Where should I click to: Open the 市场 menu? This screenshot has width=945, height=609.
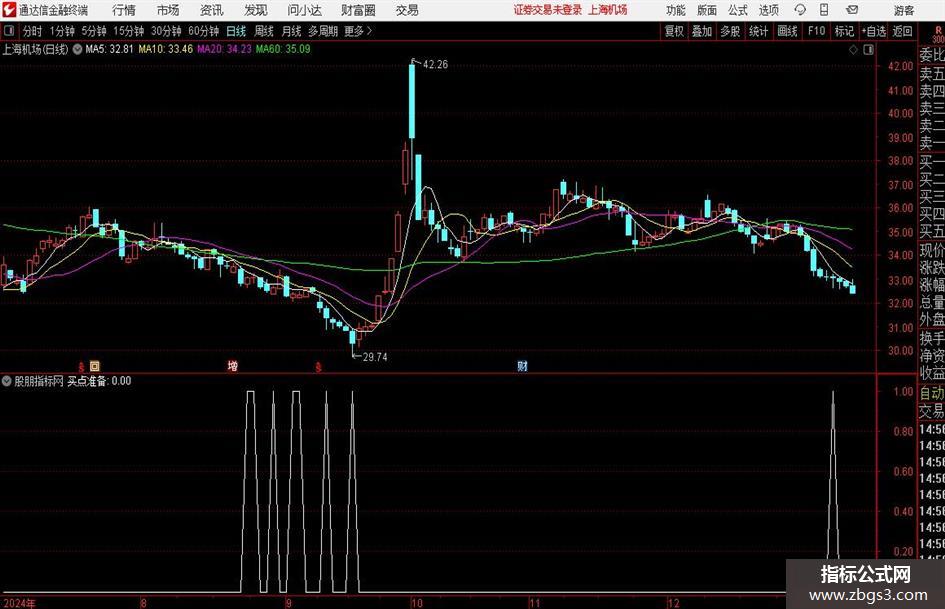point(168,10)
